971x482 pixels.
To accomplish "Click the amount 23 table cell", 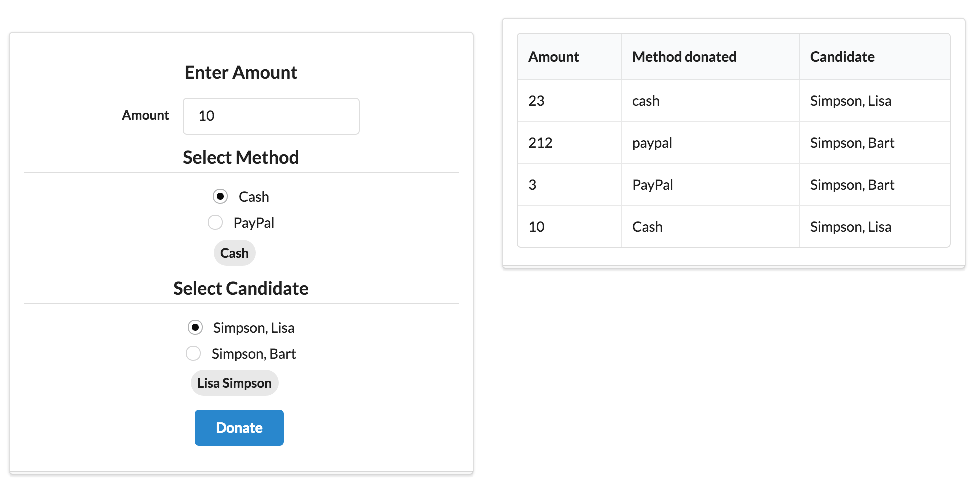I will click(x=536, y=101).
